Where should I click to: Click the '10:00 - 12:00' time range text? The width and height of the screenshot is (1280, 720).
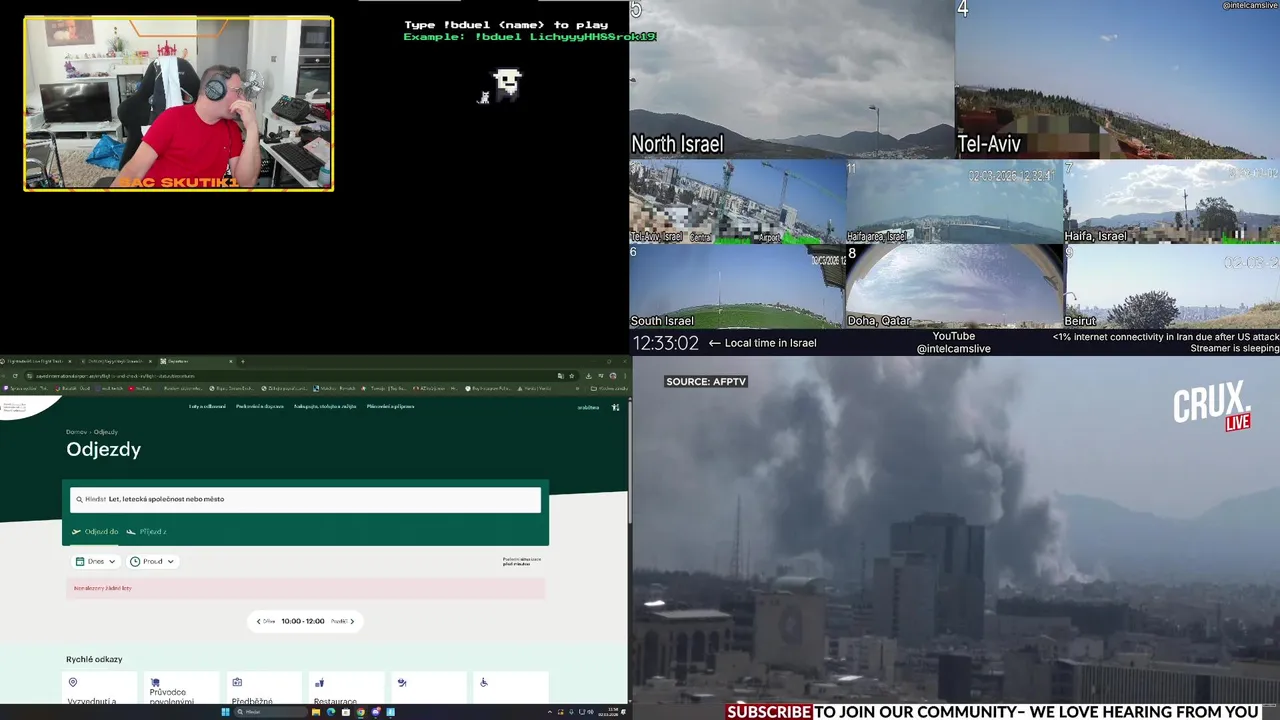coord(303,621)
